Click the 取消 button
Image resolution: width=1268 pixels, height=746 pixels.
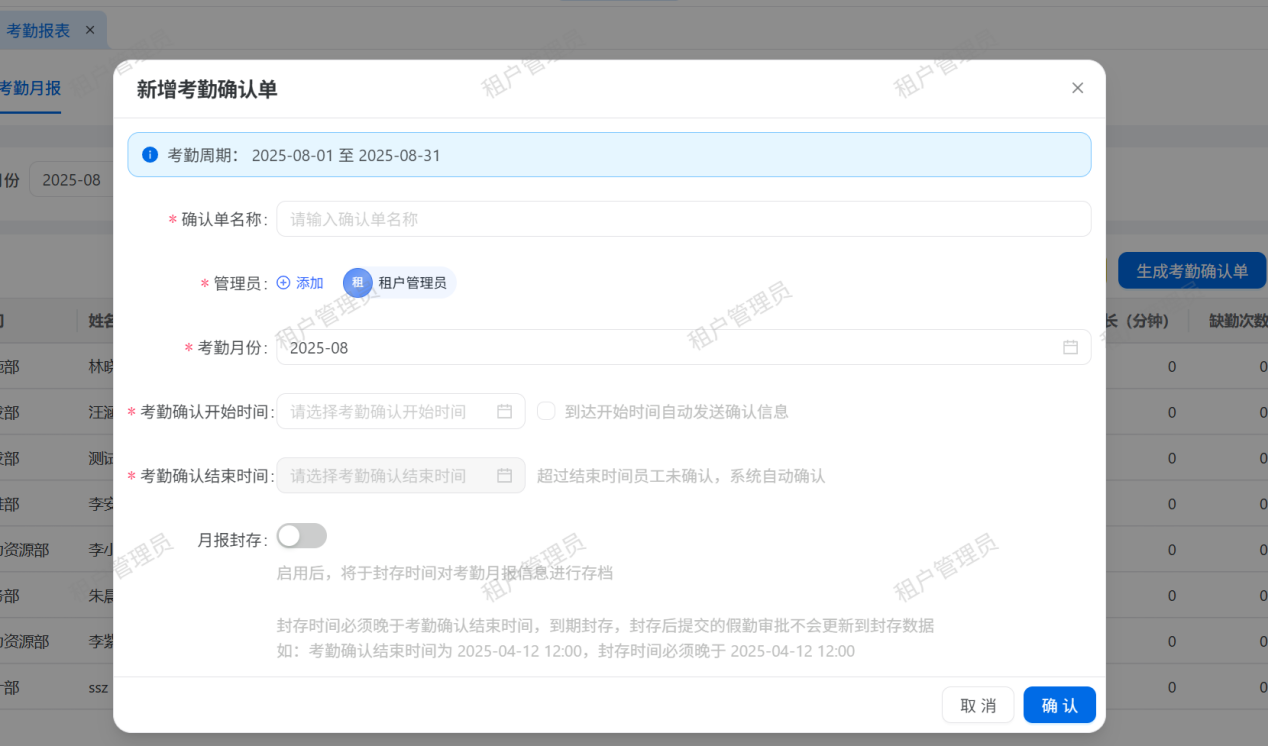978,705
